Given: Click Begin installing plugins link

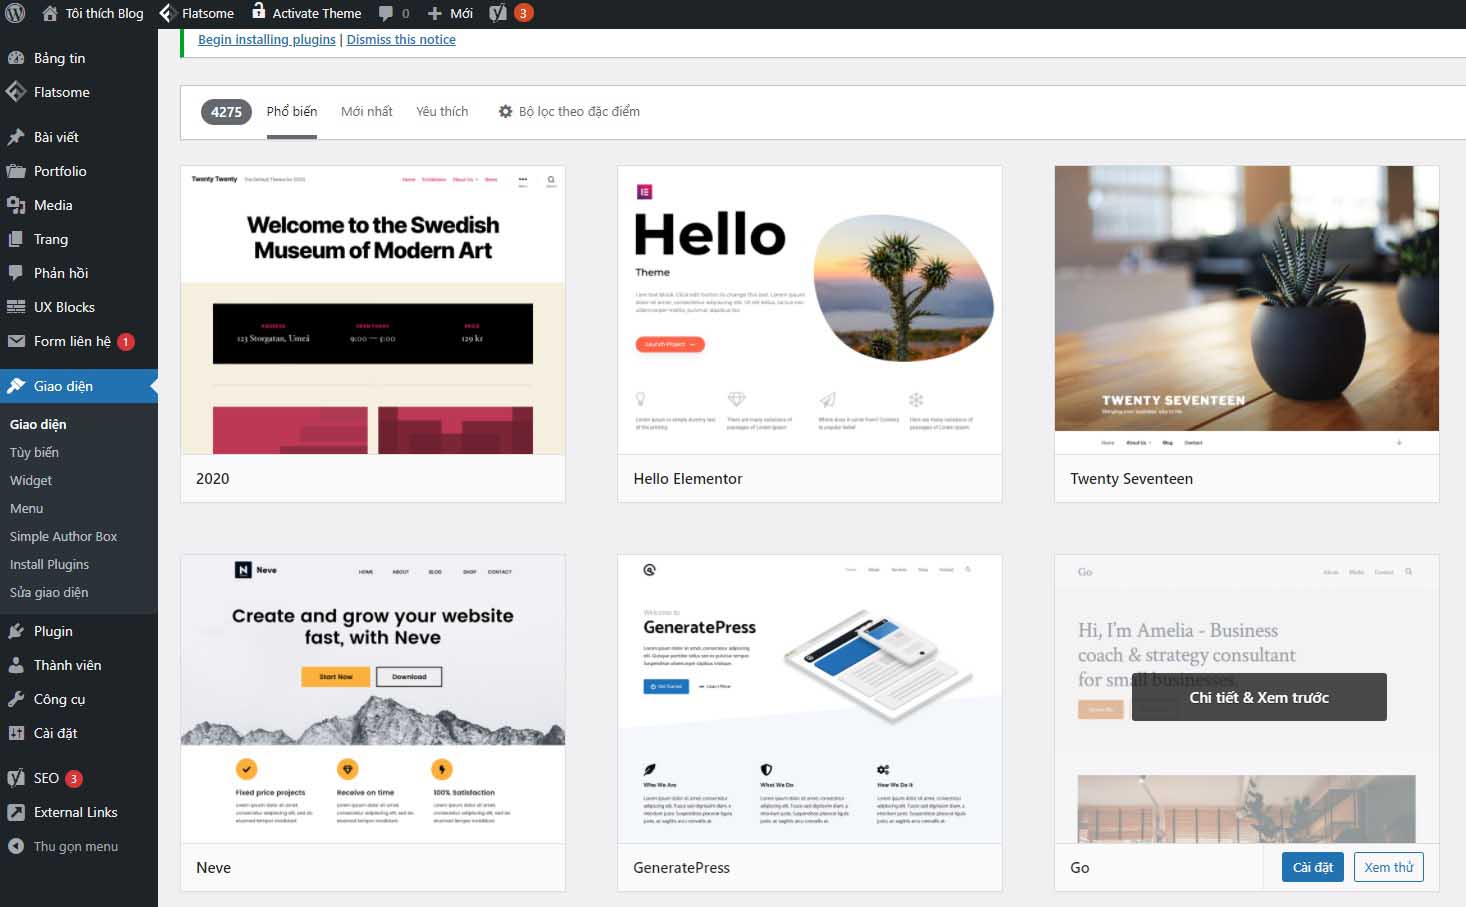Looking at the screenshot, I should click(x=267, y=39).
